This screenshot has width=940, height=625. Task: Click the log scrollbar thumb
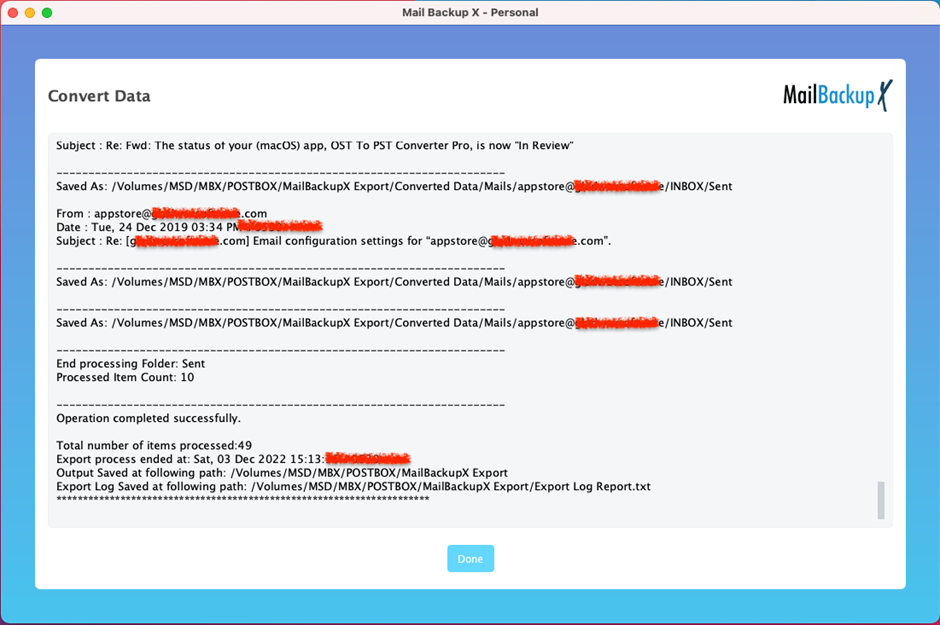881,500
